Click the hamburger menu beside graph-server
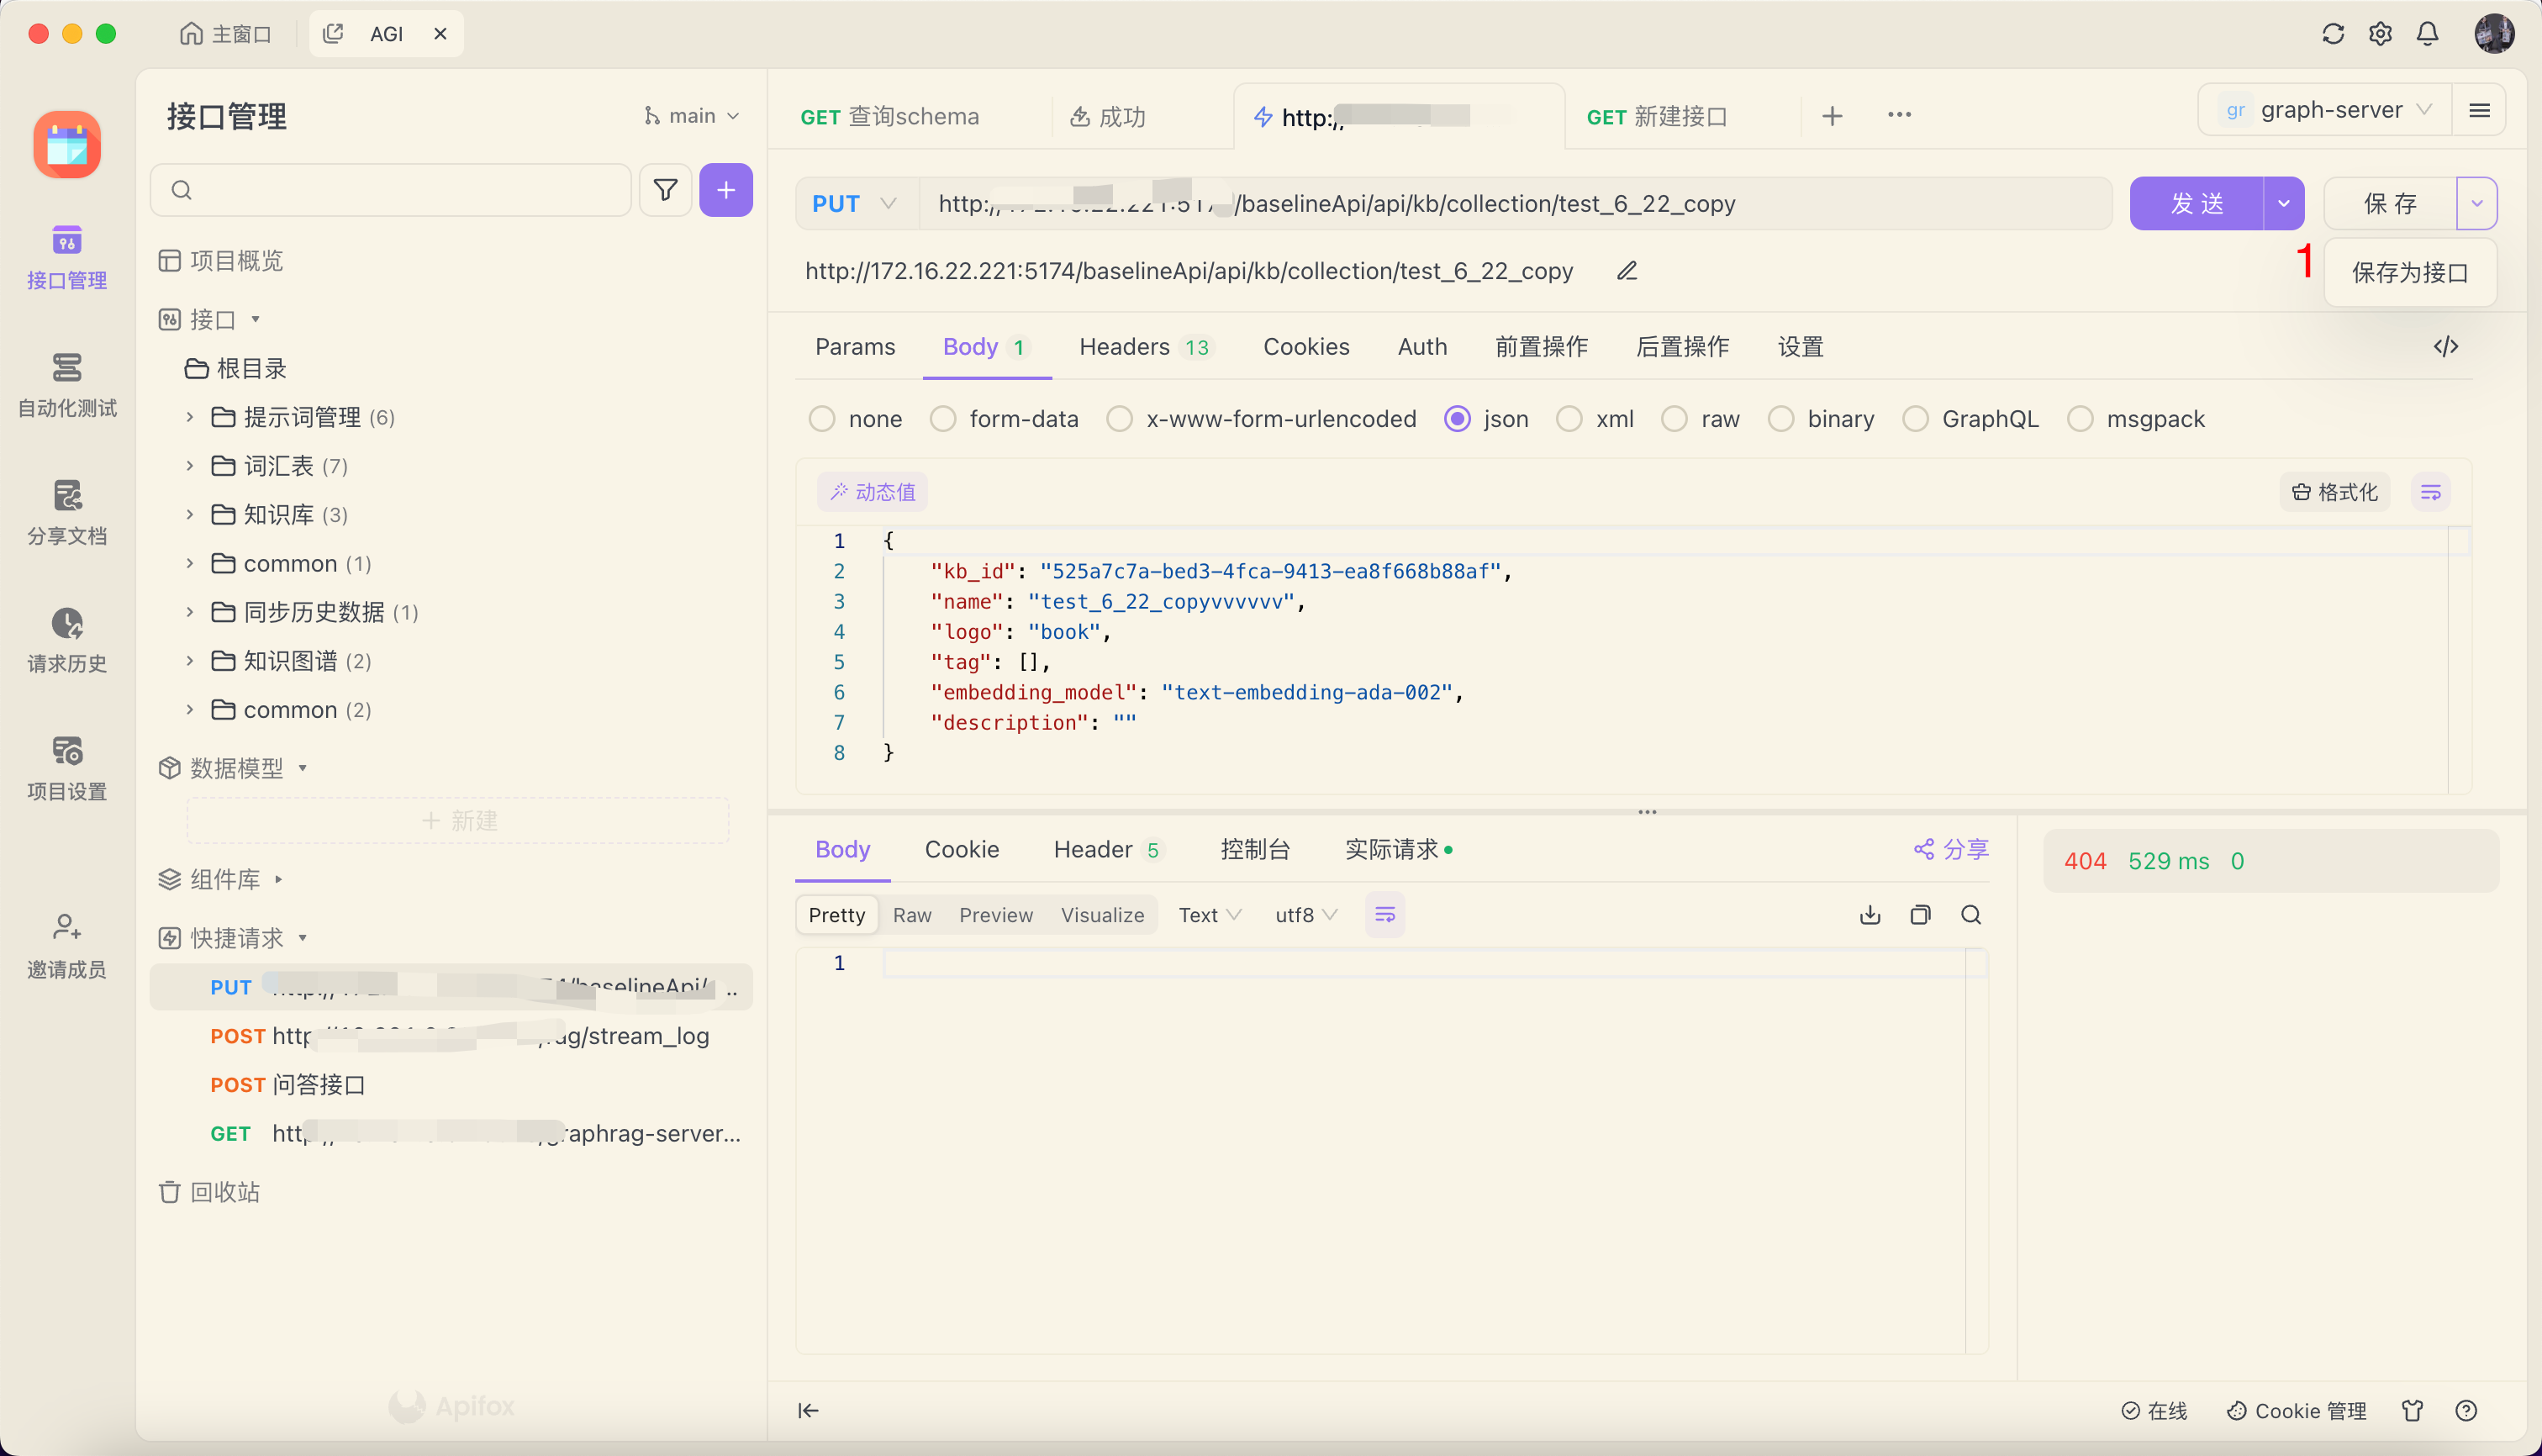Image resolution: width=2542 pixels, height=1456 pixels. click(2479, 110)
